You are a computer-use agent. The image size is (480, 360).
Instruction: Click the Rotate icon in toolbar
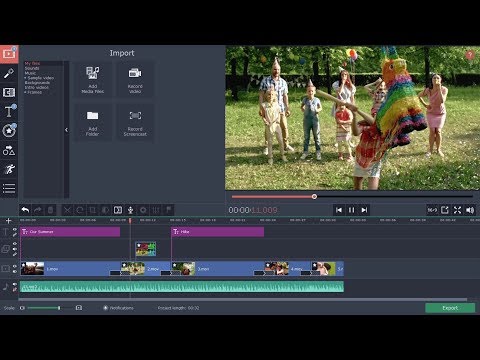(x=80, y=210)
